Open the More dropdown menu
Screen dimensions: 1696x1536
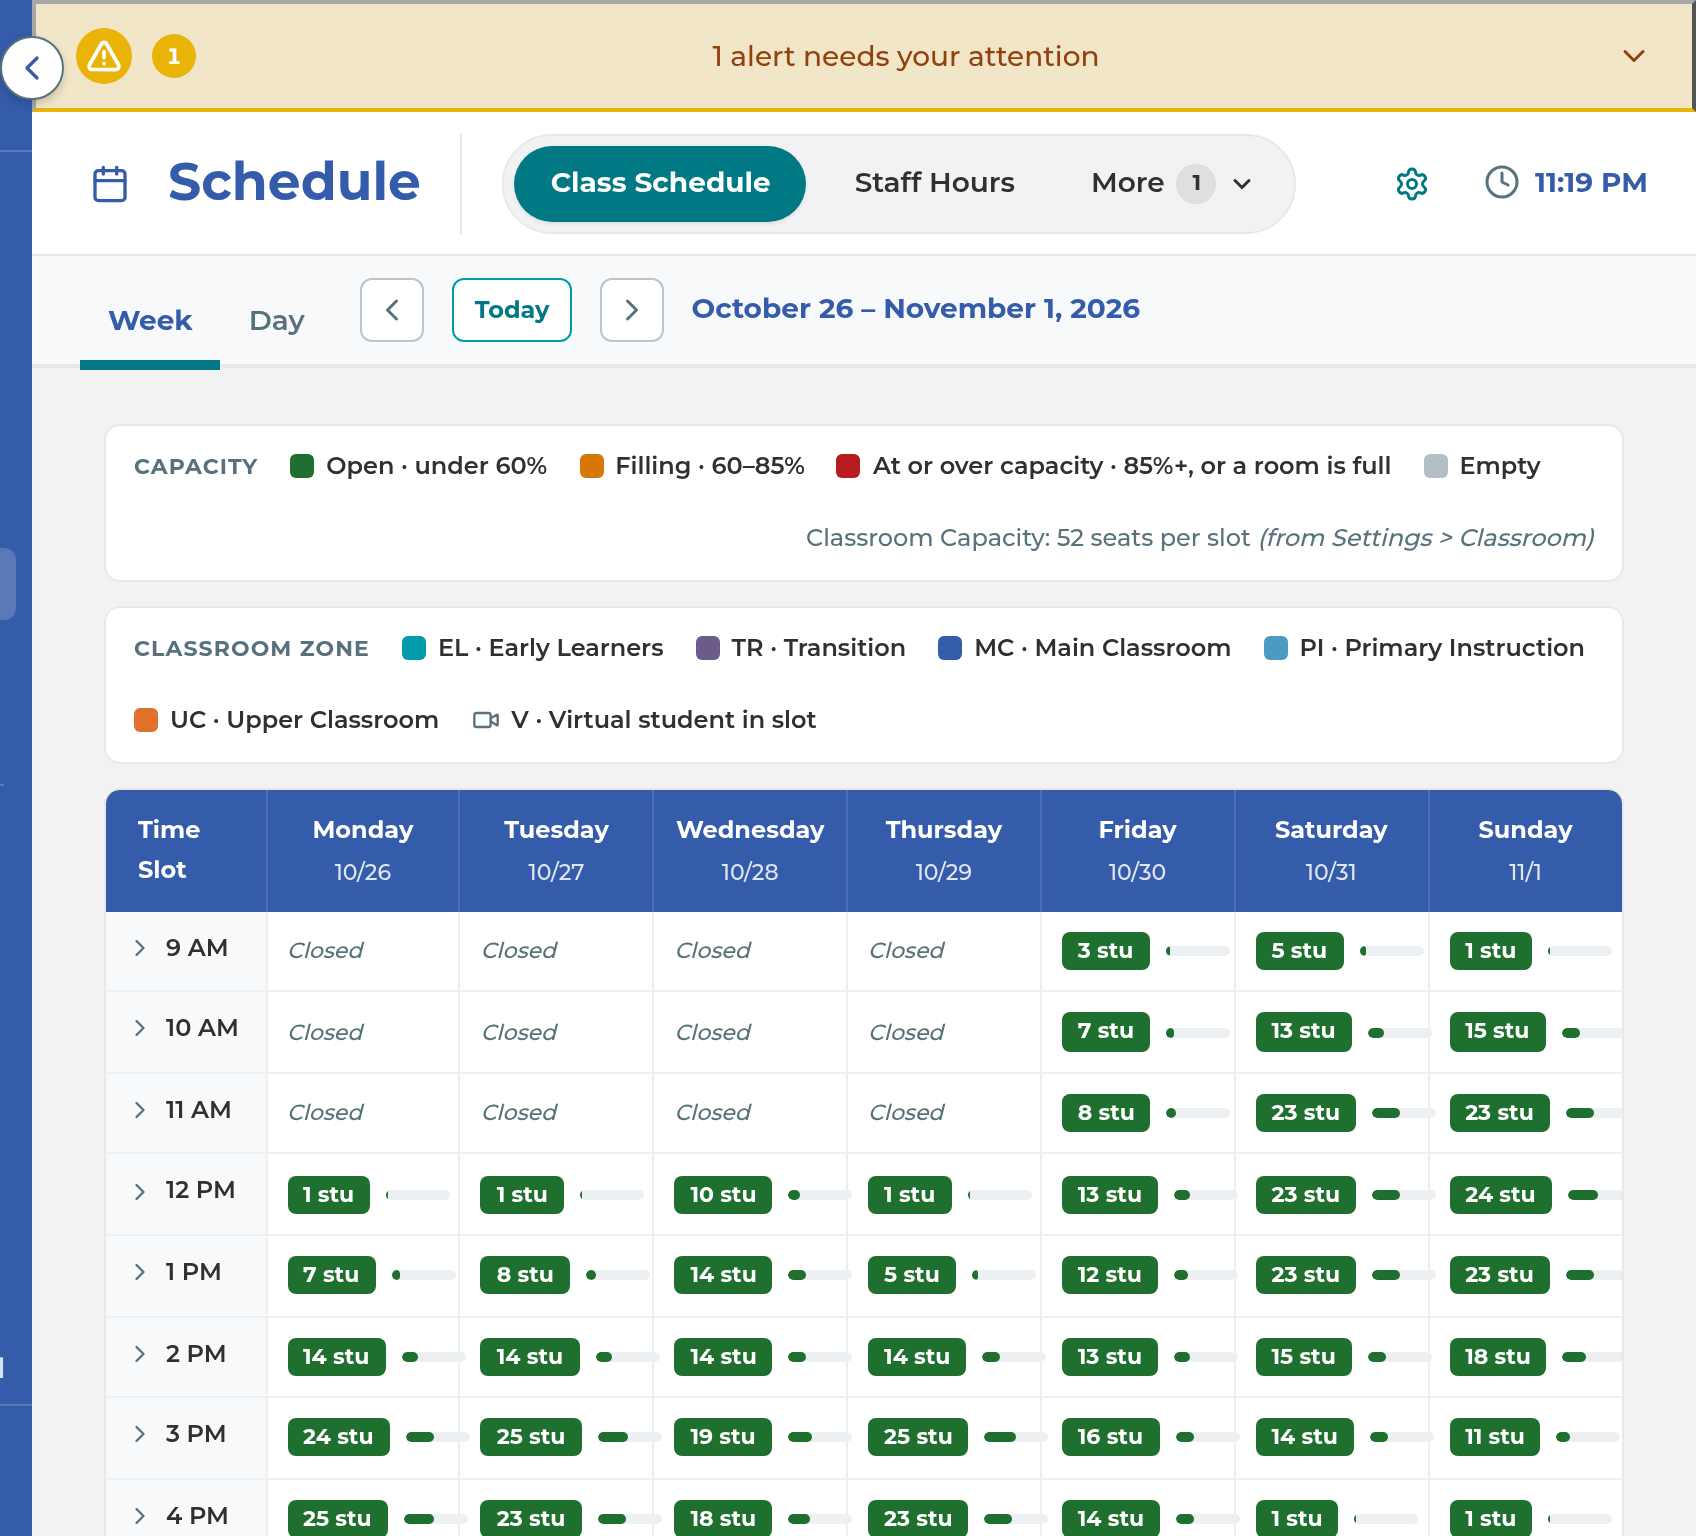pos(1172,183)
